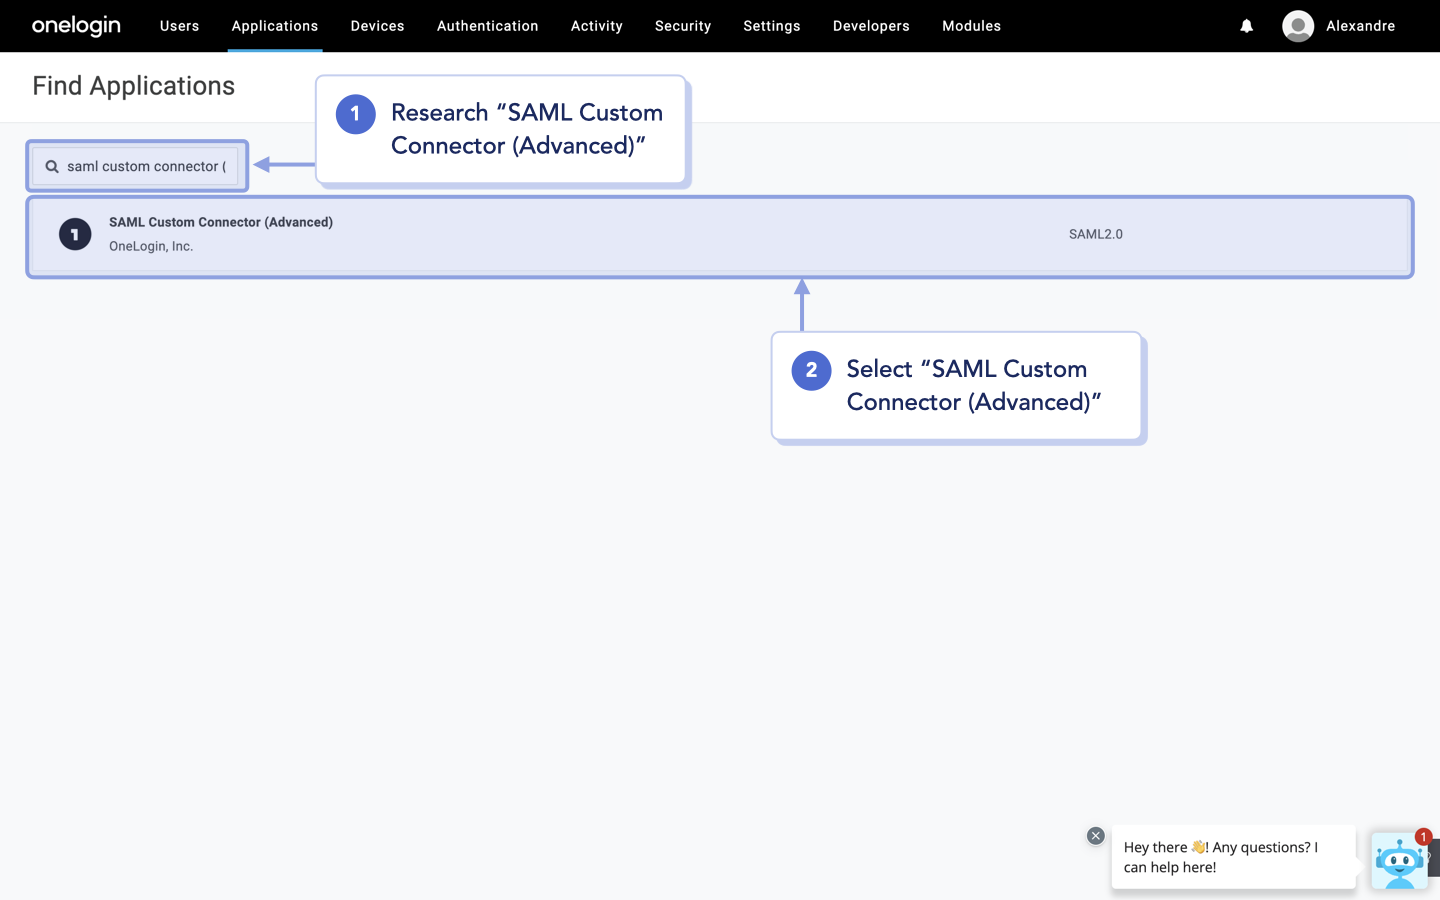Open the chatbot assistant icon
The image size is (1440, 900).
click(x=1400, y=860)
